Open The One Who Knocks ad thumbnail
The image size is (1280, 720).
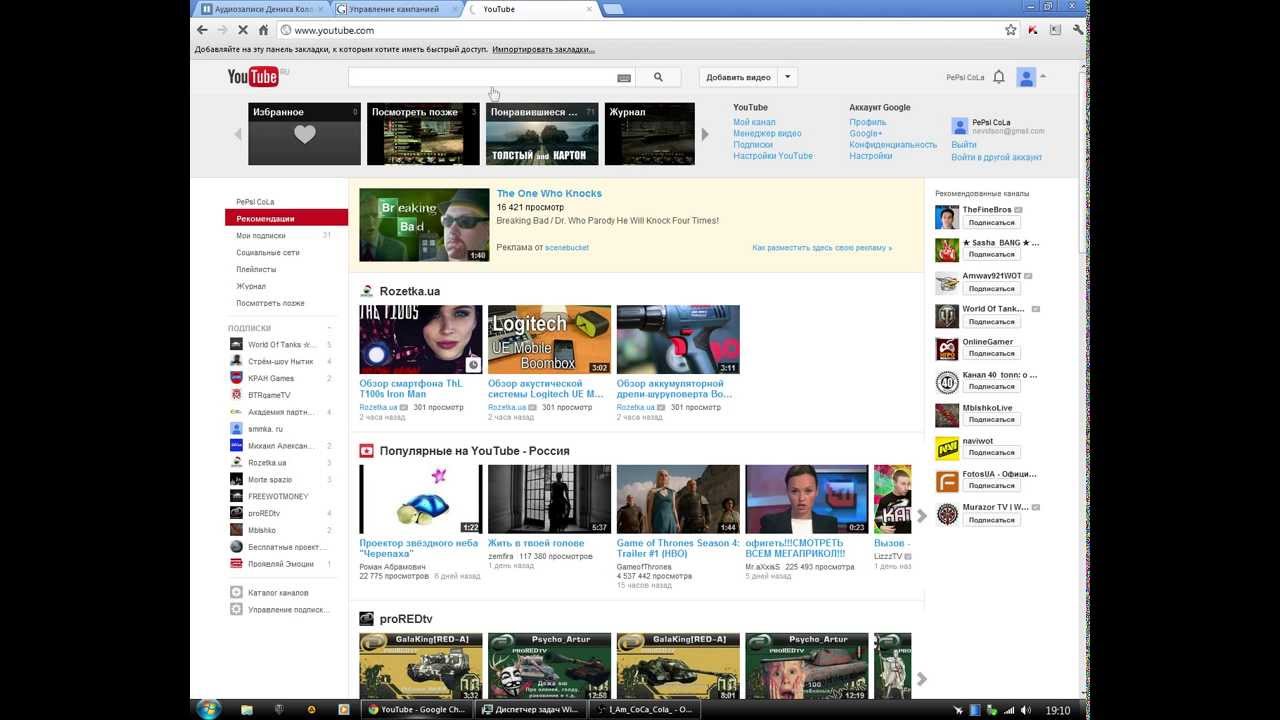click(424, 225)
